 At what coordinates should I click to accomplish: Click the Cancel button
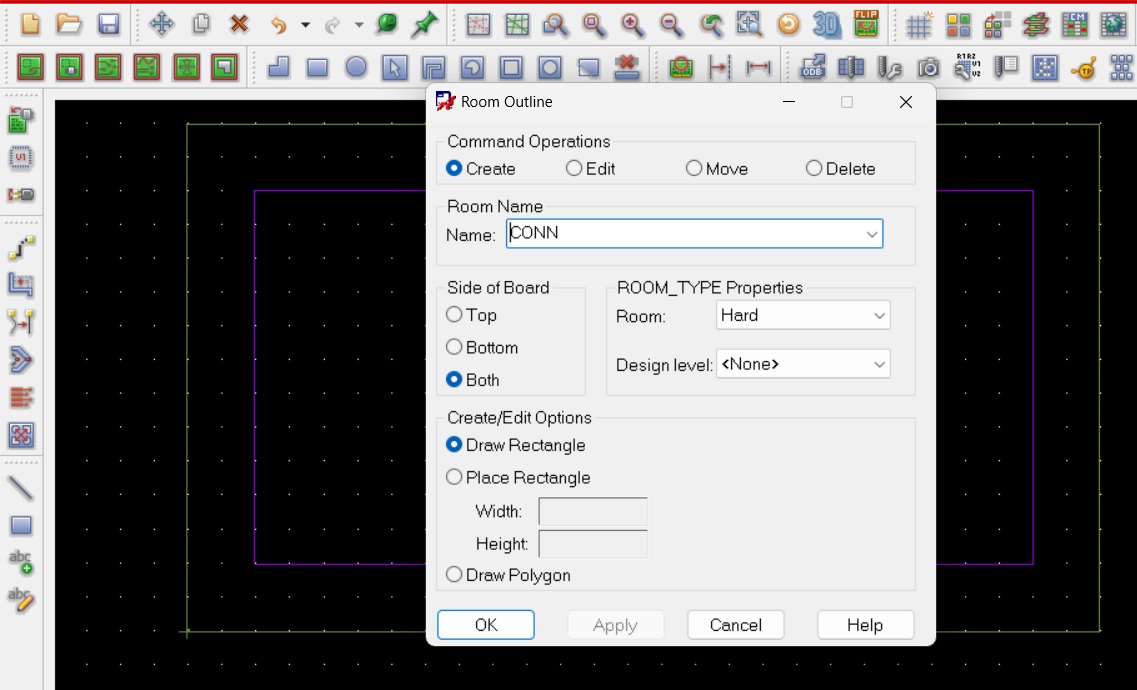[735, 625]
